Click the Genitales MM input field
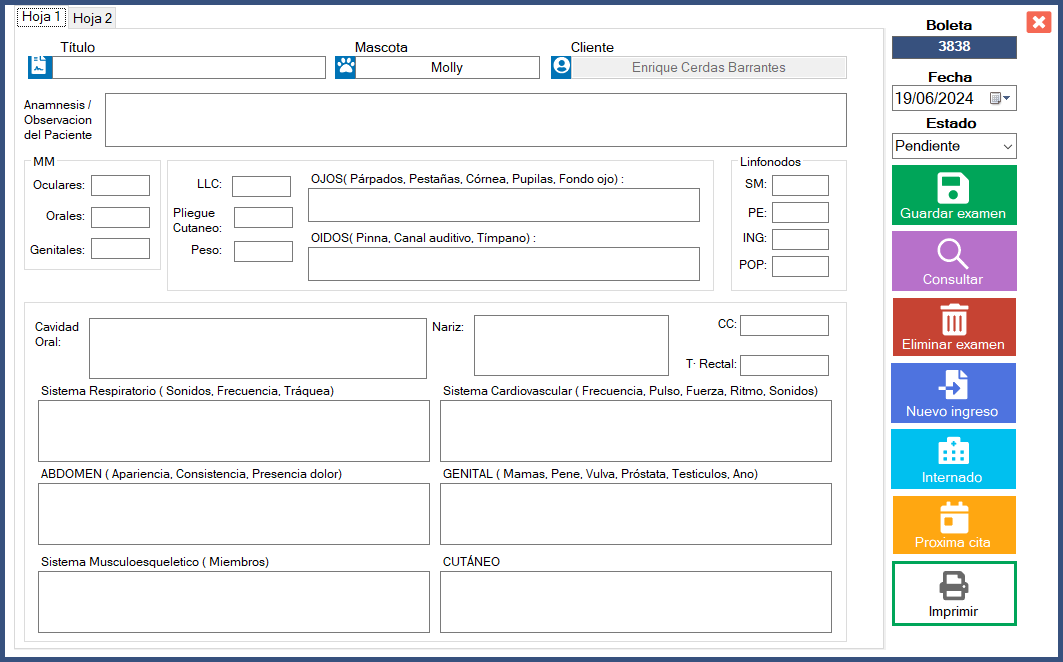Image resolution: width=1063 pixels, height=662 pixels. pos(121,248)
